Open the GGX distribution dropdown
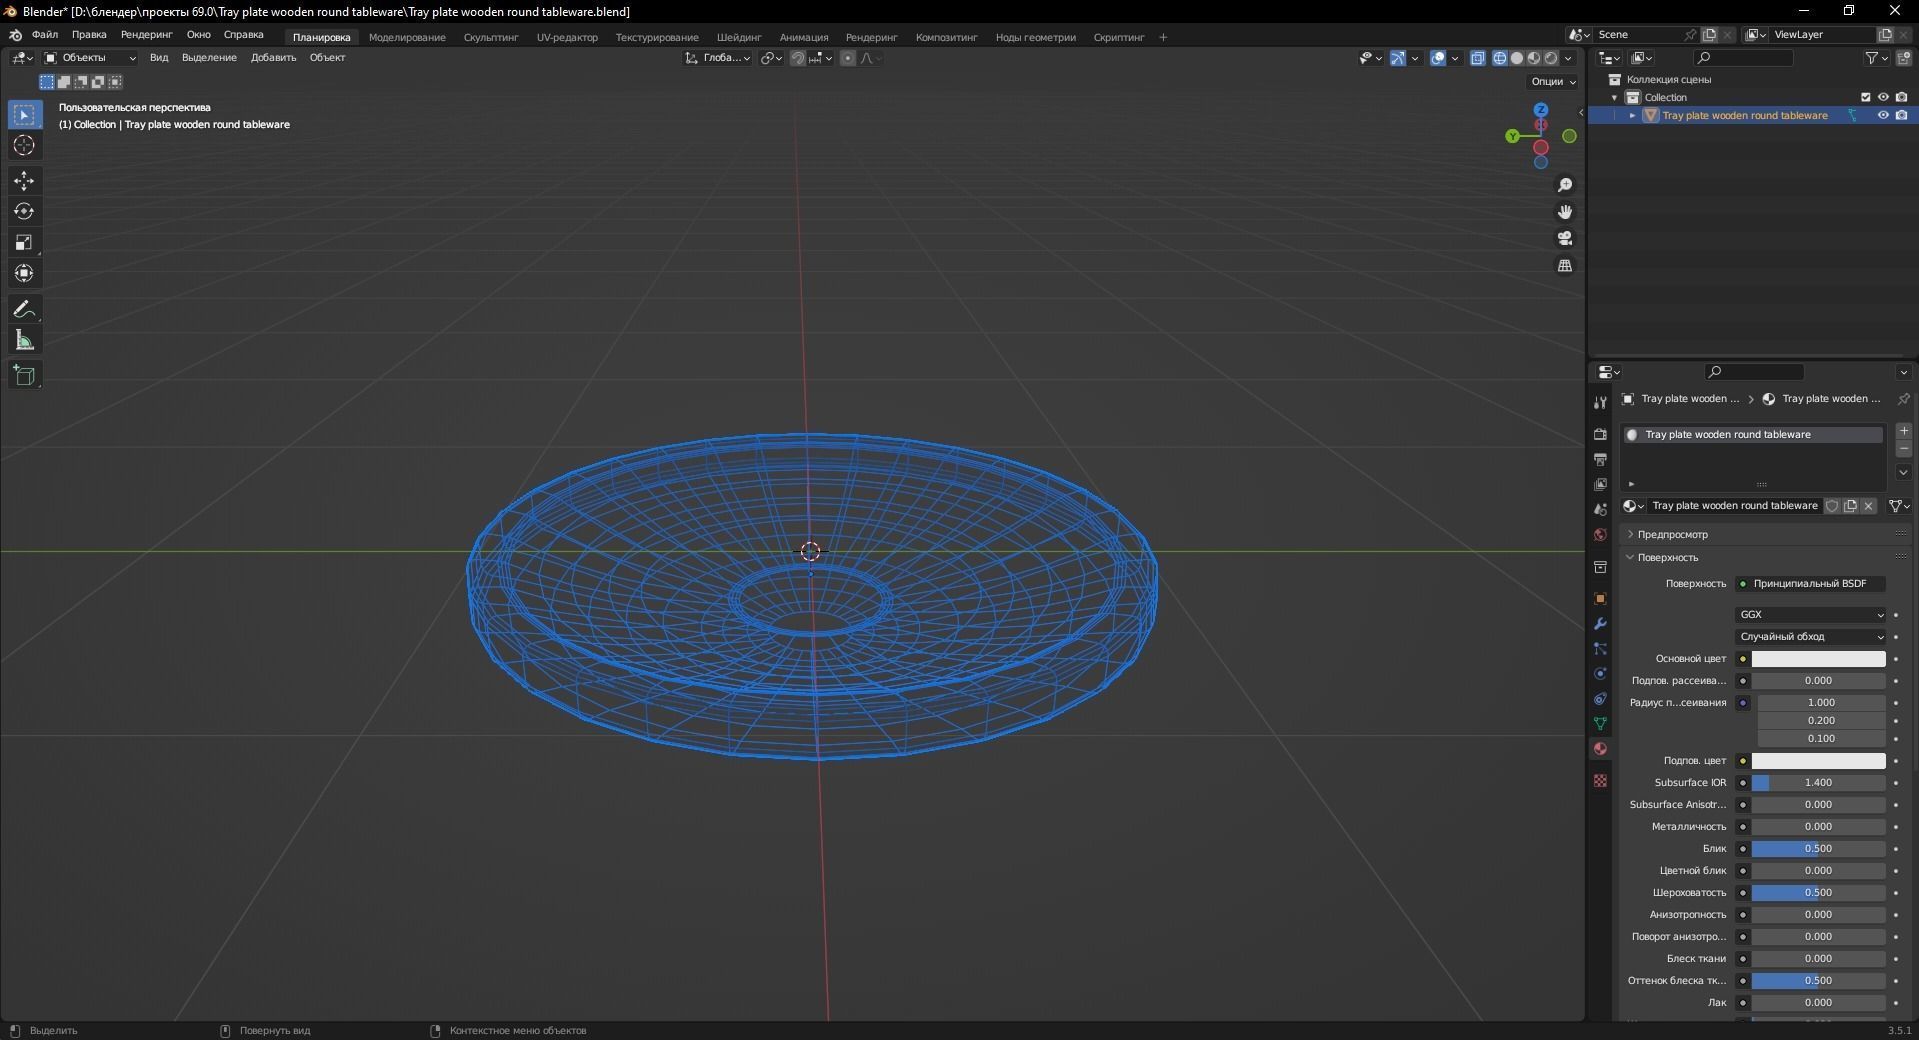Image resolution: width=1919 pixels, height=1040 pixels. pos(1810,615)
